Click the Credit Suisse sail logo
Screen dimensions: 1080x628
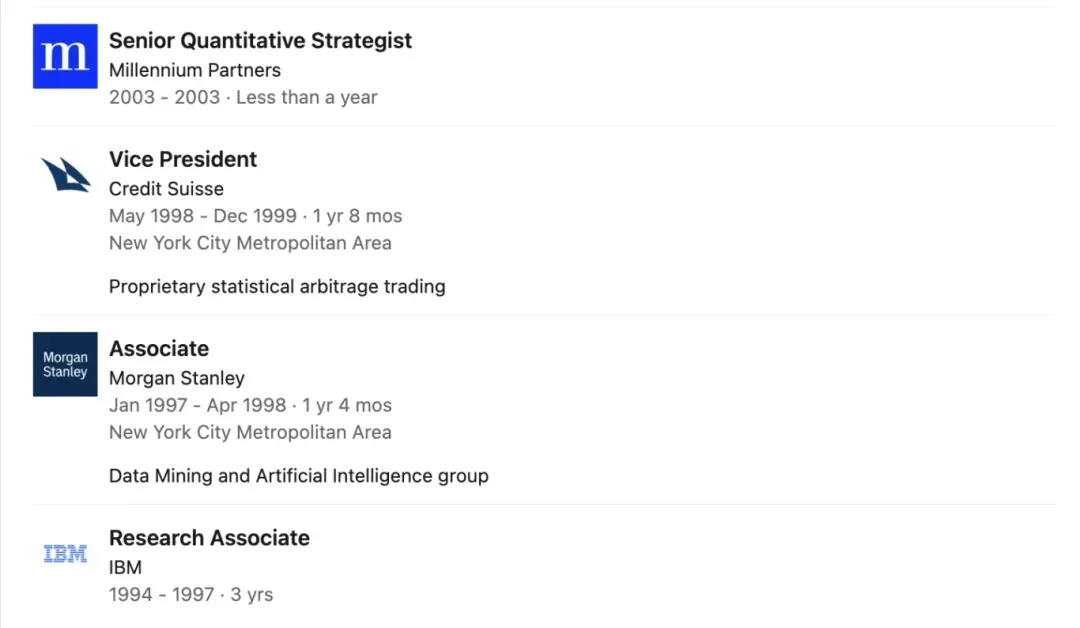point(65,175)
